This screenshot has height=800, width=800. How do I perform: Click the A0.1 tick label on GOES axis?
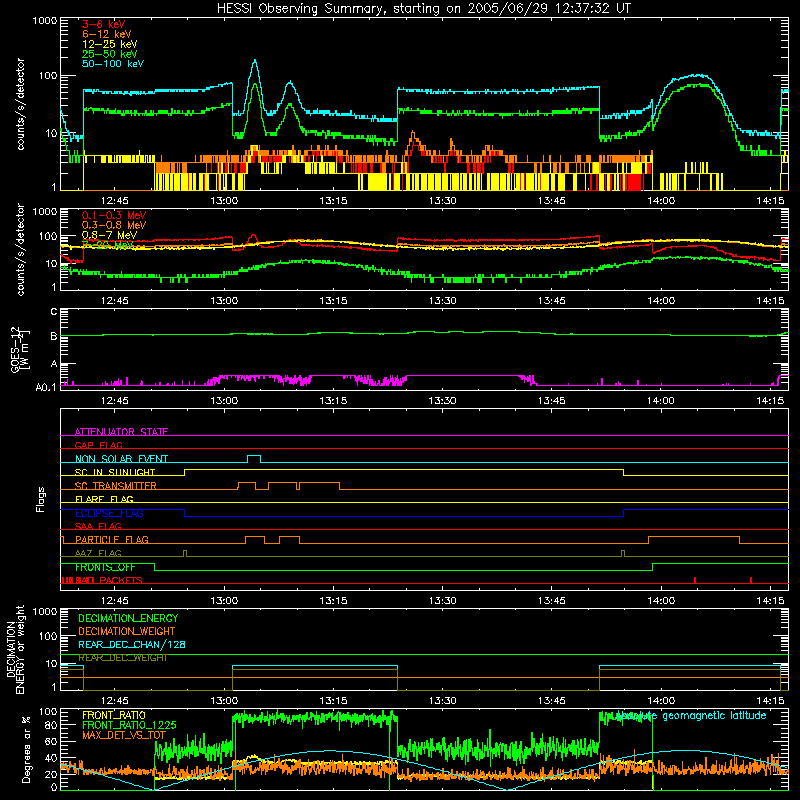(x=46, y=387)
